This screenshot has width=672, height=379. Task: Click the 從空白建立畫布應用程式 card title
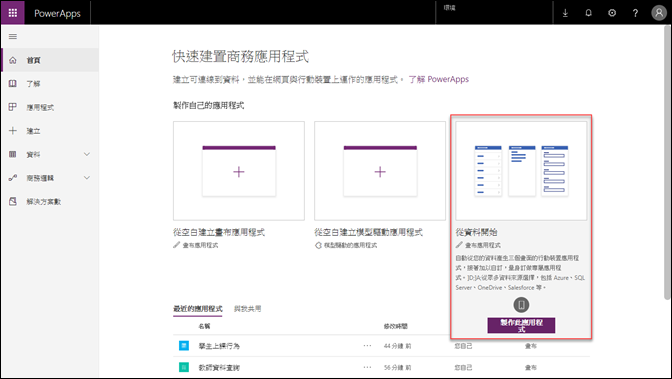(219, 232)
